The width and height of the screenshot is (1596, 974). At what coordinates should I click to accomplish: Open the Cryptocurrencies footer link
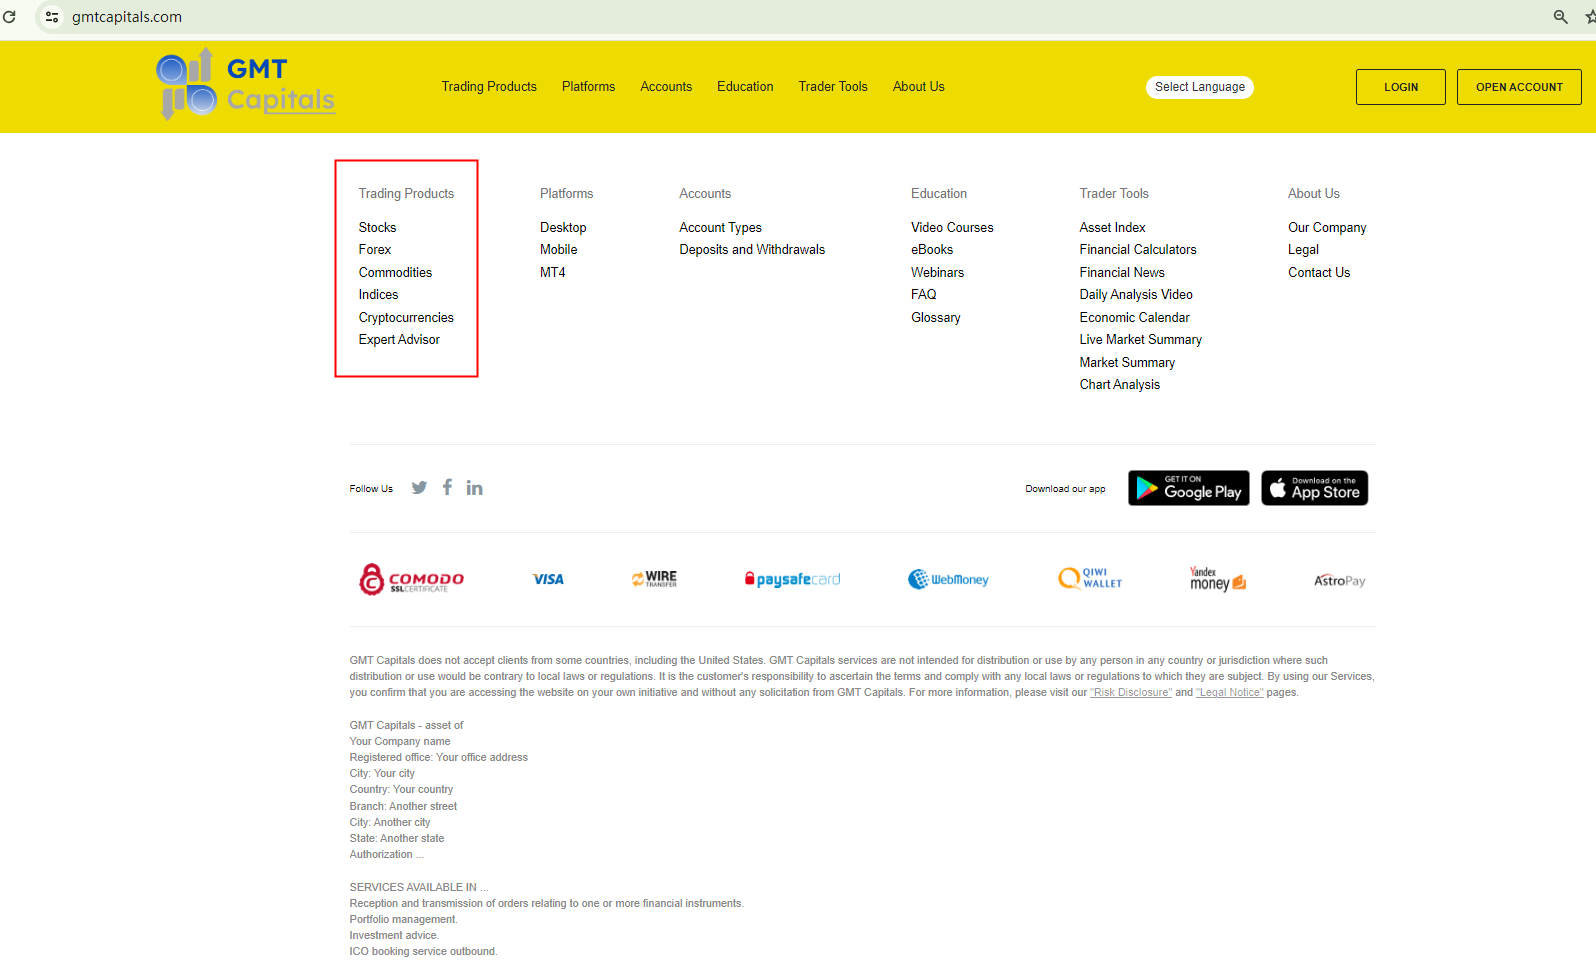click(406, 318)
